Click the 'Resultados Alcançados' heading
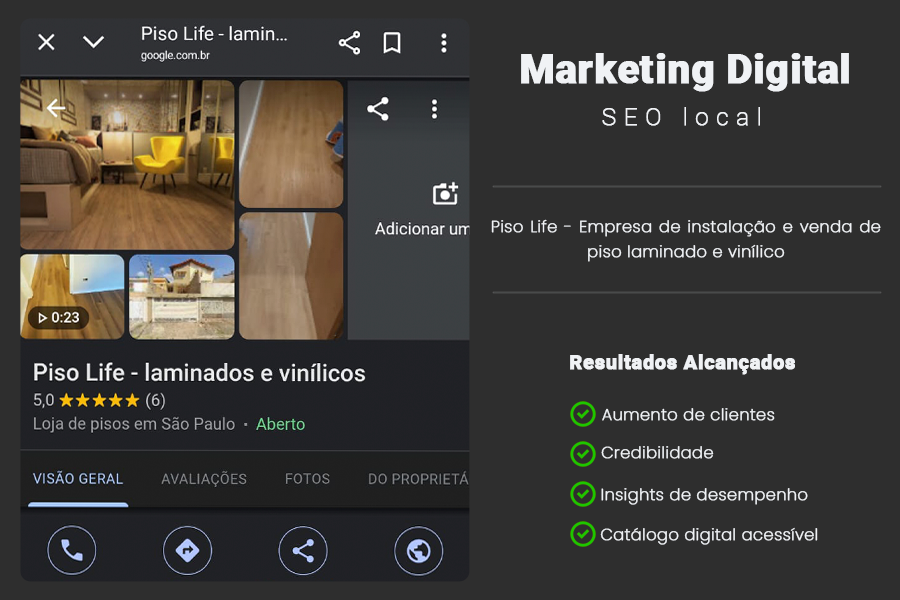 pyautogui.click(x=682, y=363)
